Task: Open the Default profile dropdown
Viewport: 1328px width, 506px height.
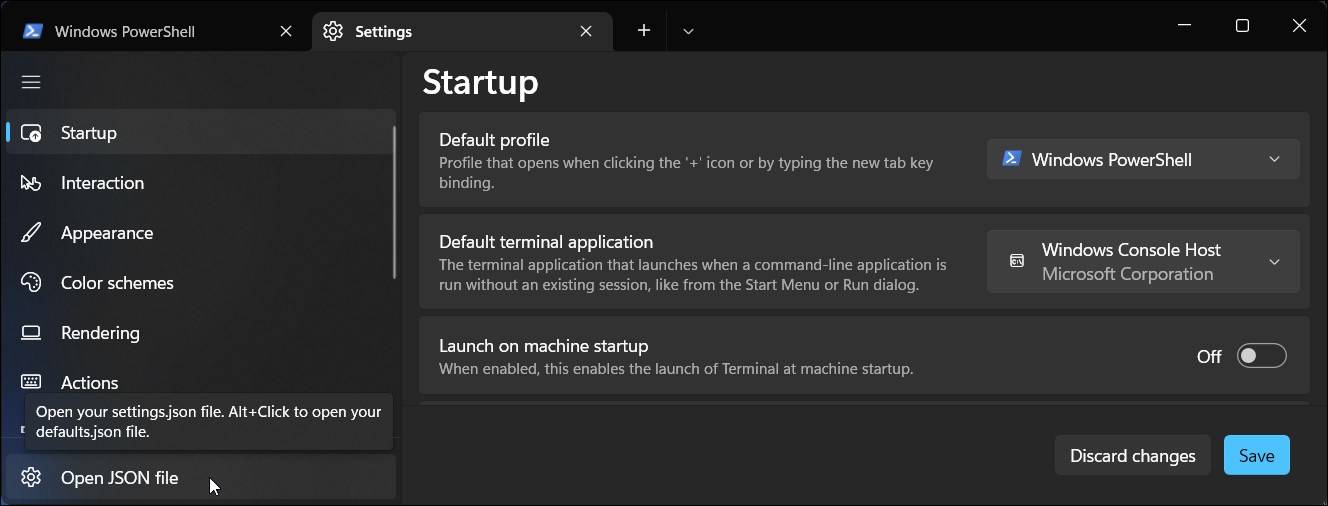Action: (1143, 159)
